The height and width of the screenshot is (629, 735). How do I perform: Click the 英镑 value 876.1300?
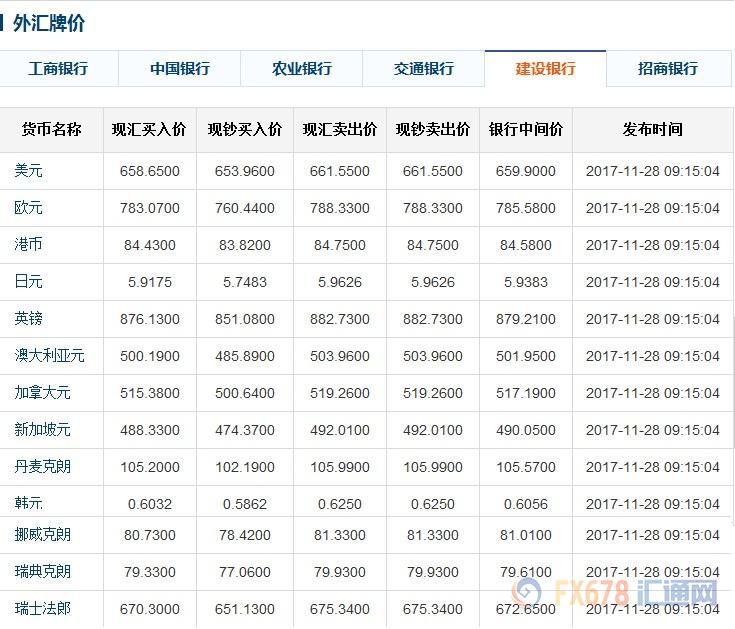point(150,319)
